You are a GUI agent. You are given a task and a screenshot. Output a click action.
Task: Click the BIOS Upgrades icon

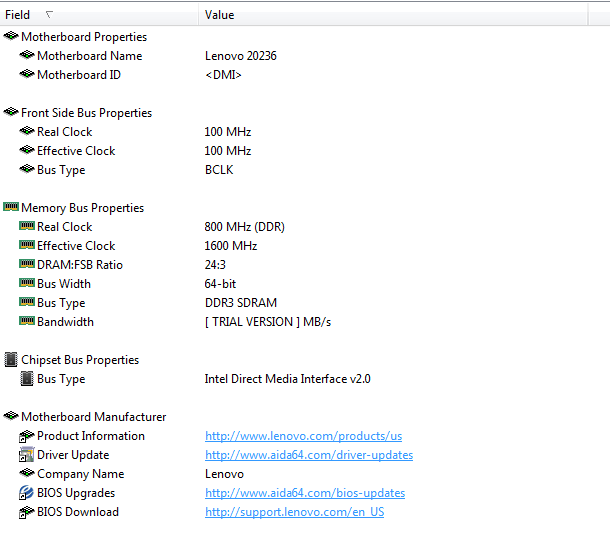coord(26,493)
